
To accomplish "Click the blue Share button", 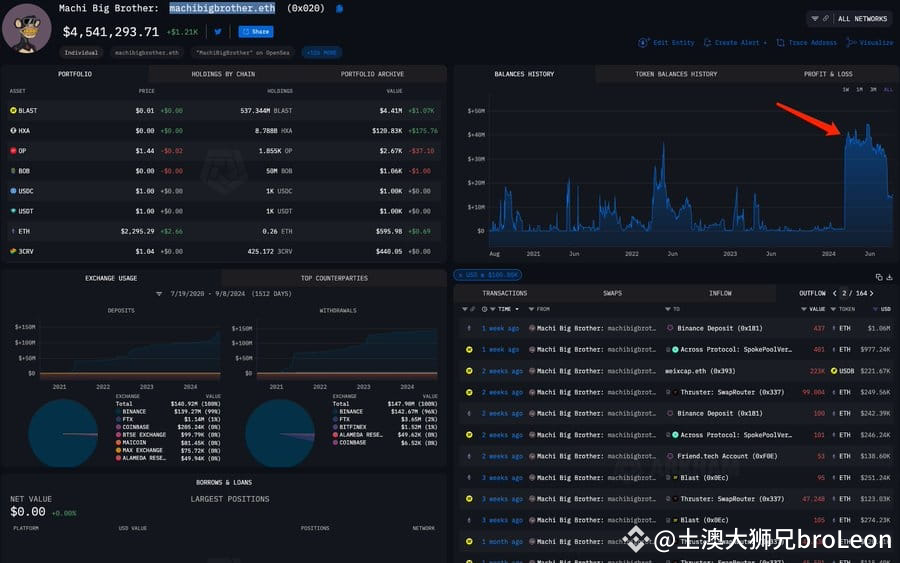I will coord(255,32).
